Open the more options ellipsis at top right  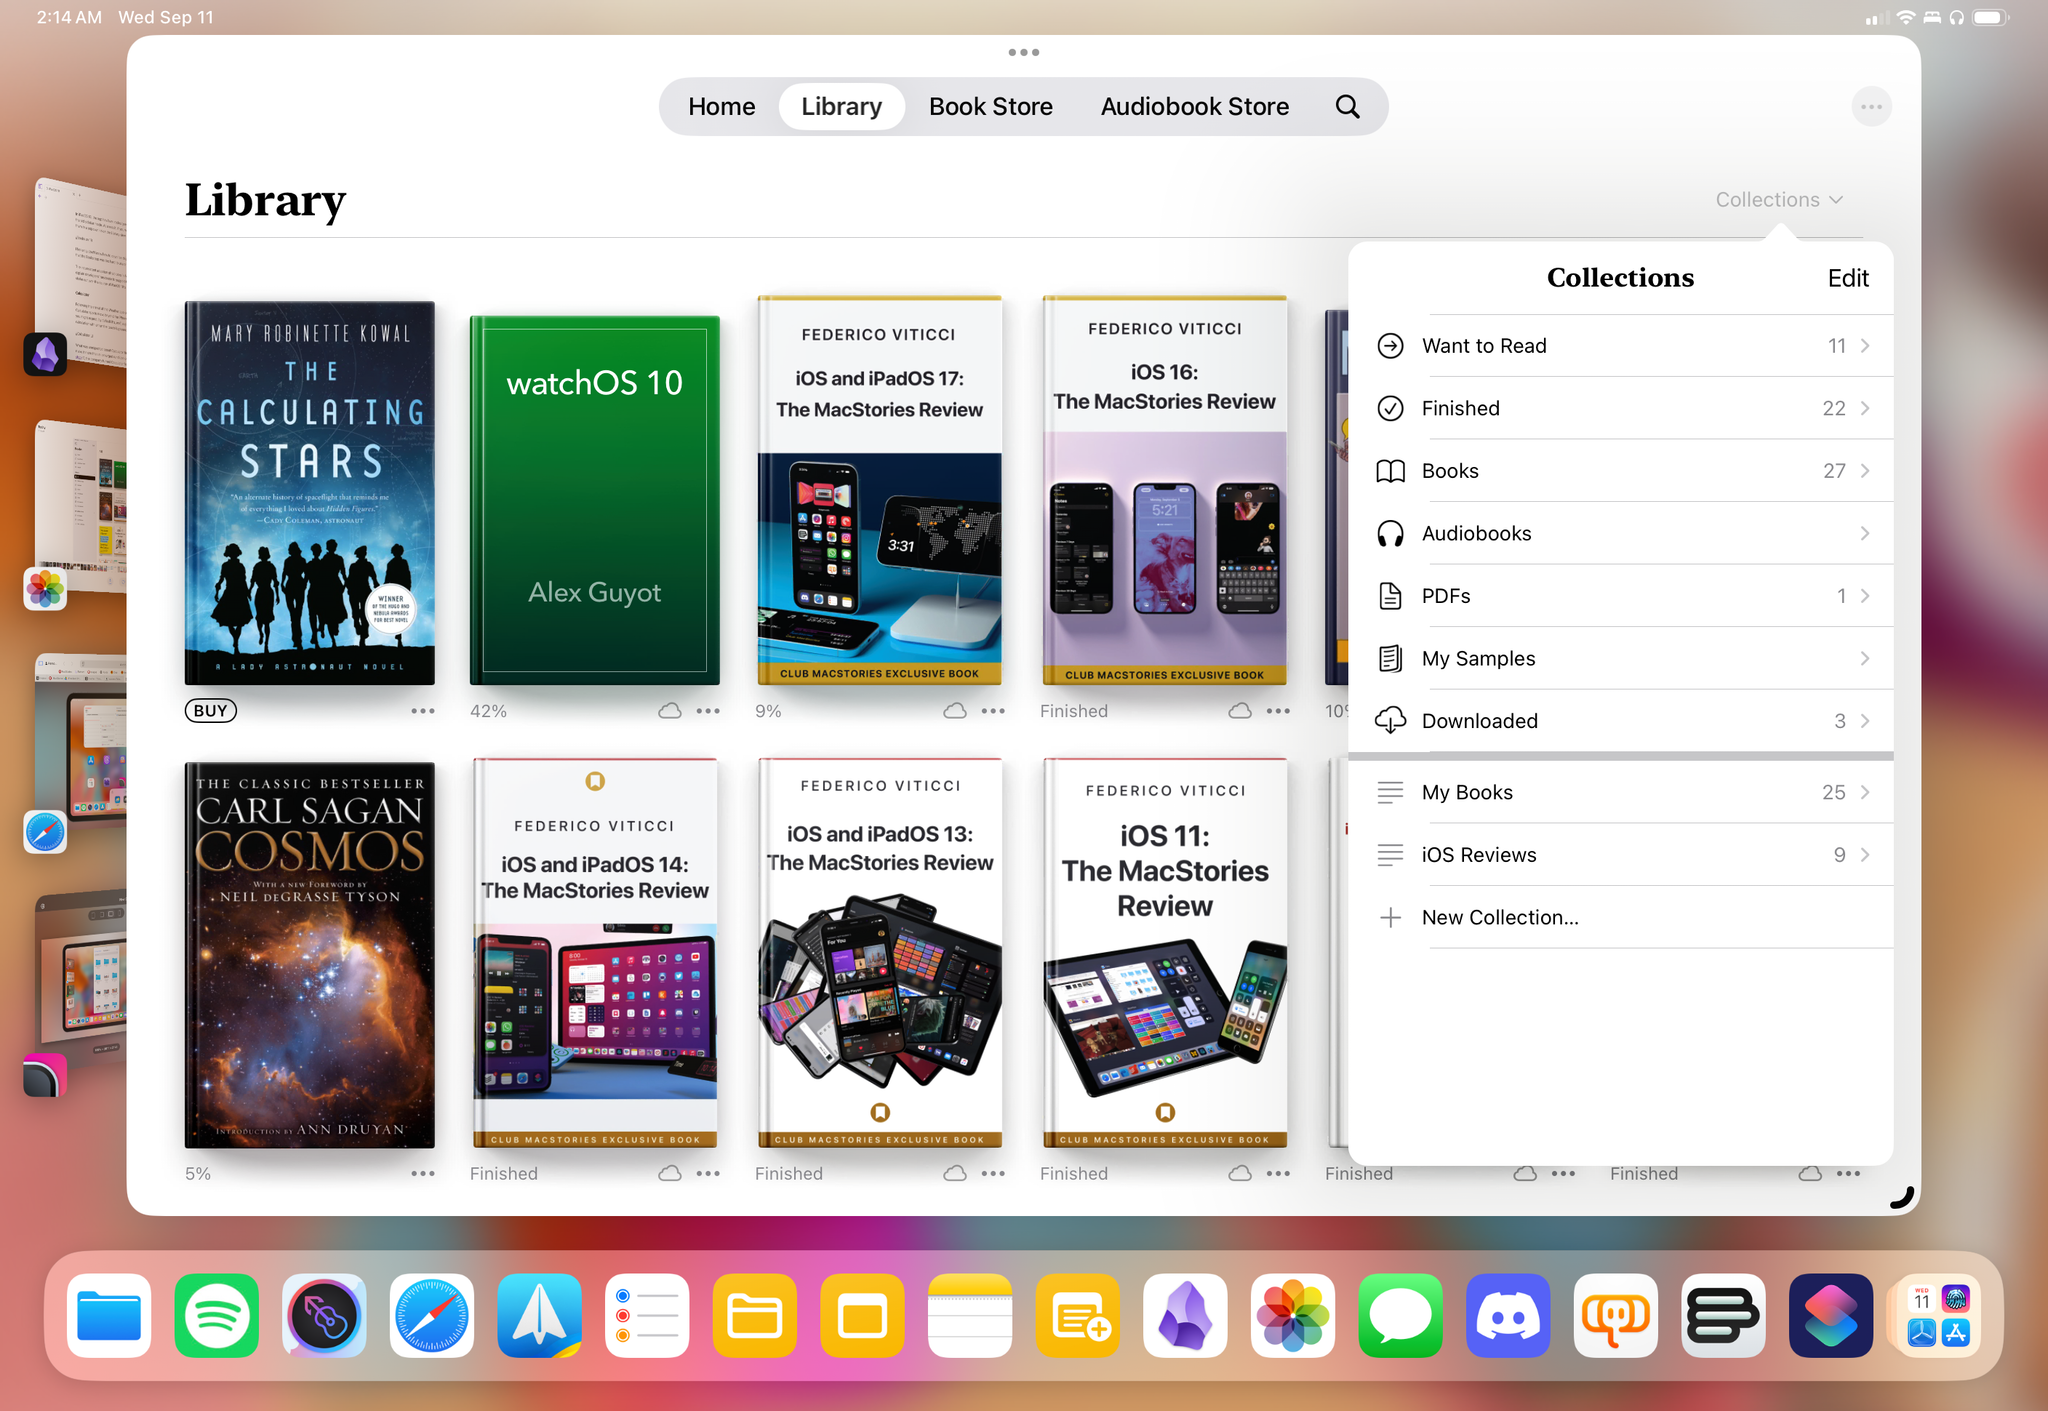pos(1871,107)
